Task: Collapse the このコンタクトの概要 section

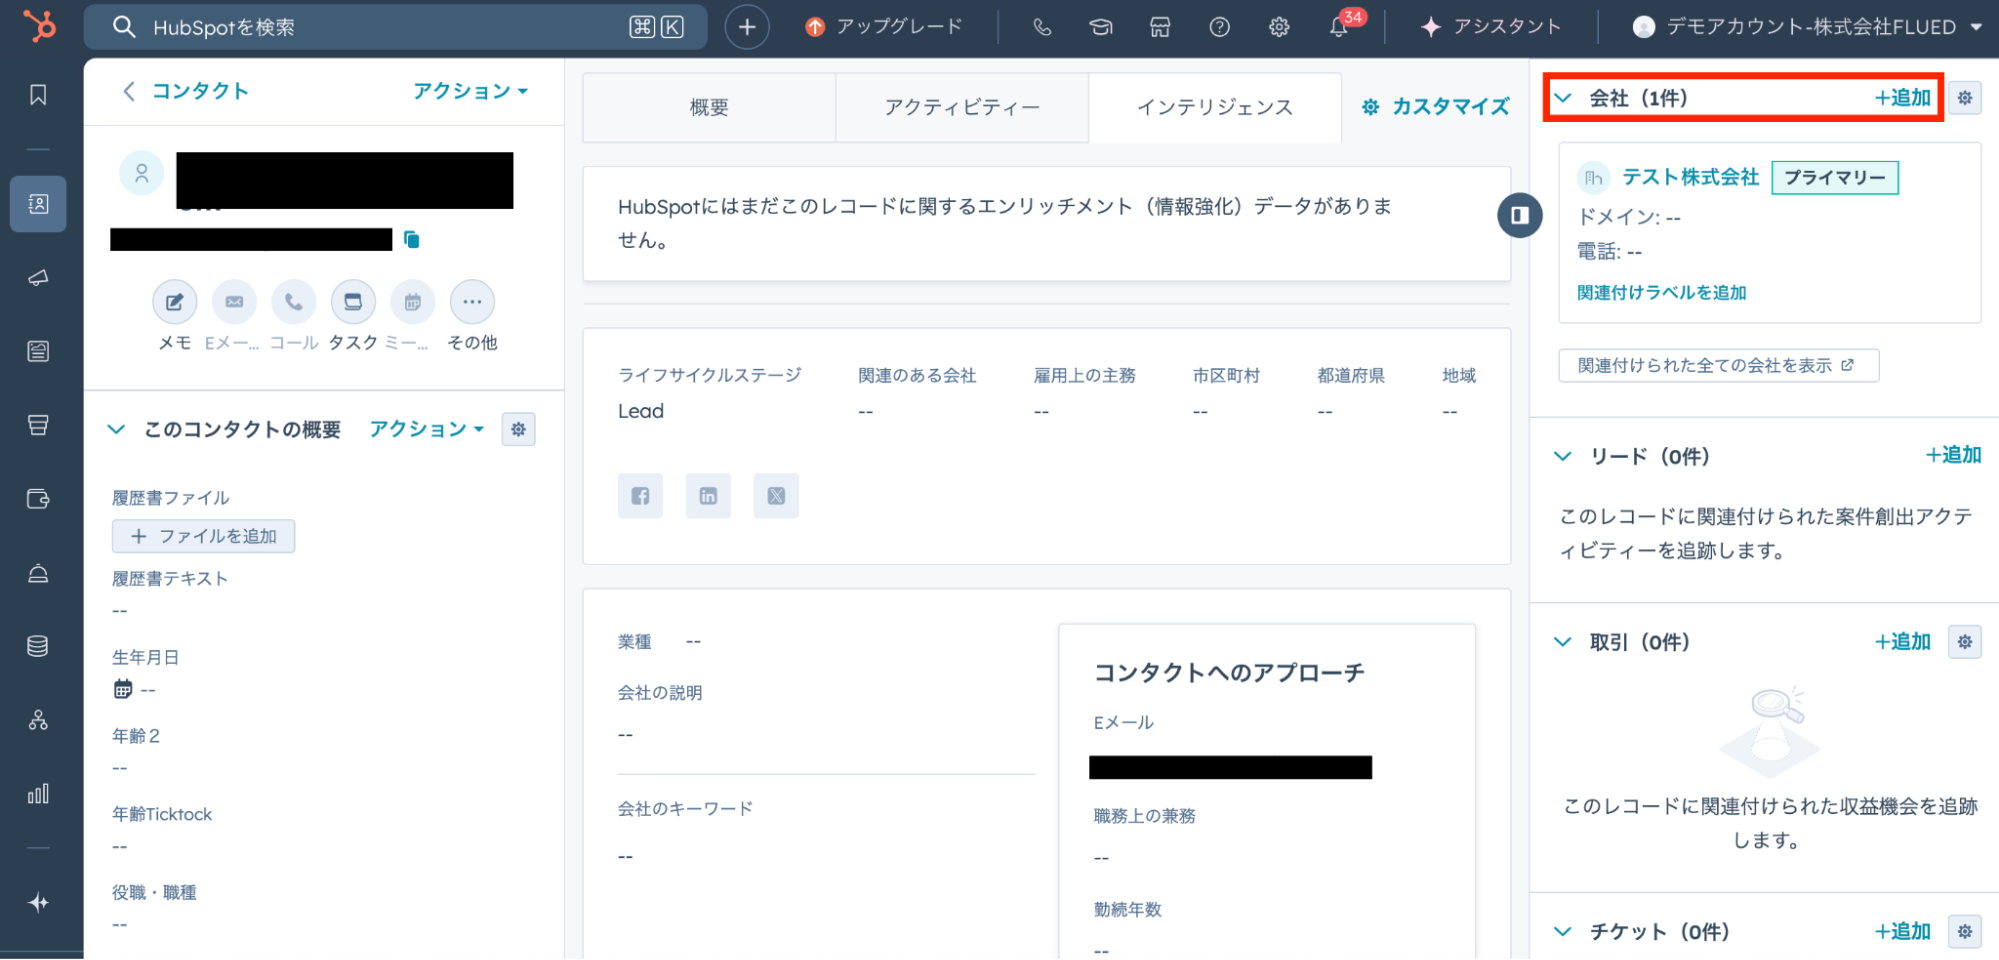Action: pyautogui.click(x=117, y=429)
